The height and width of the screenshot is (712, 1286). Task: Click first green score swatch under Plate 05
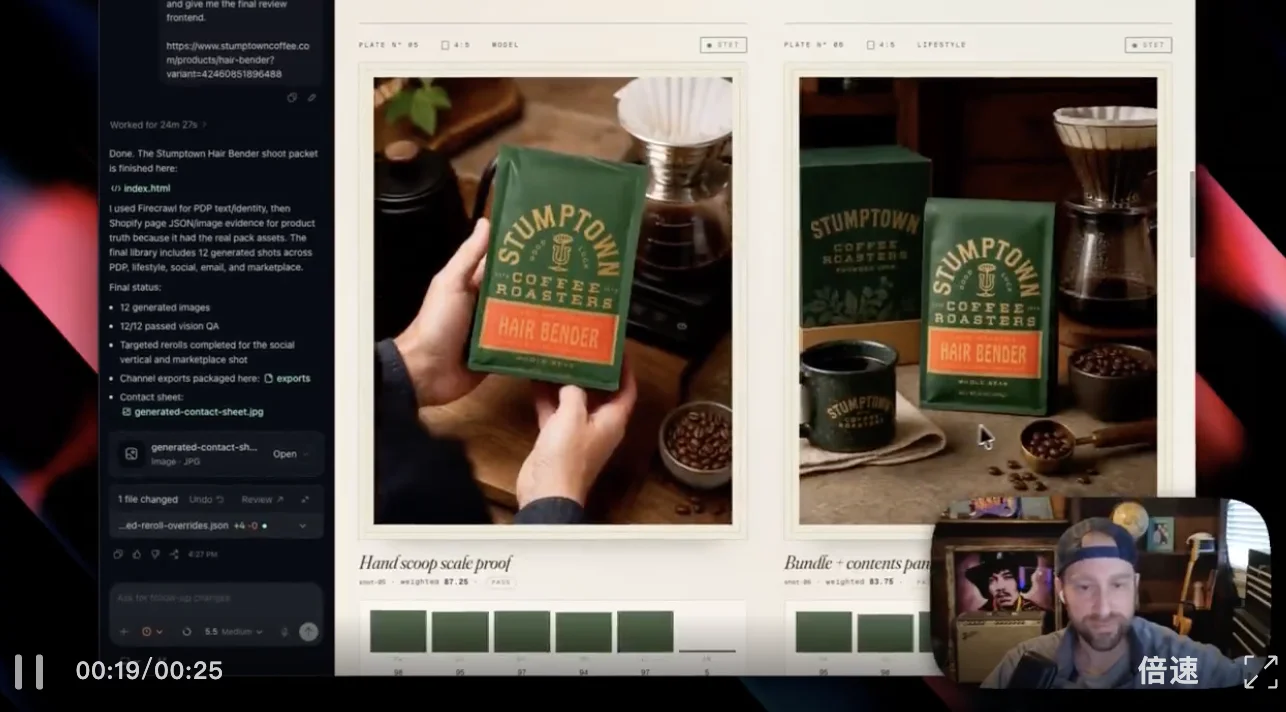click(398, 632)
